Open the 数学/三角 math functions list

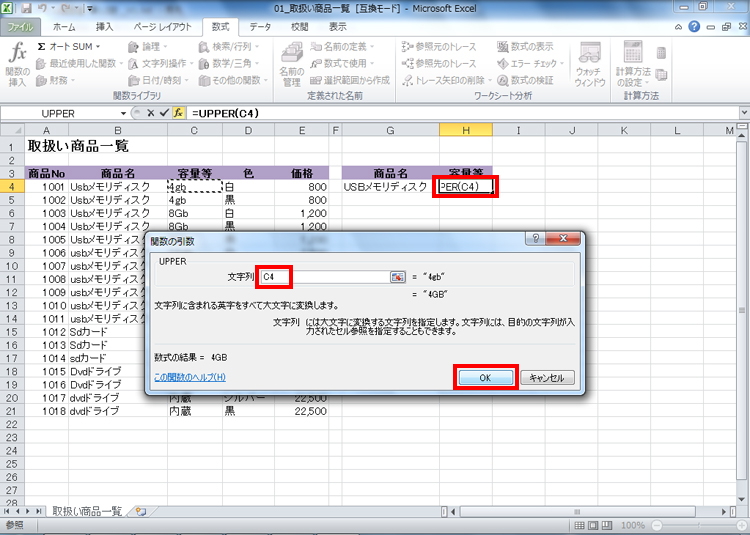229,63
